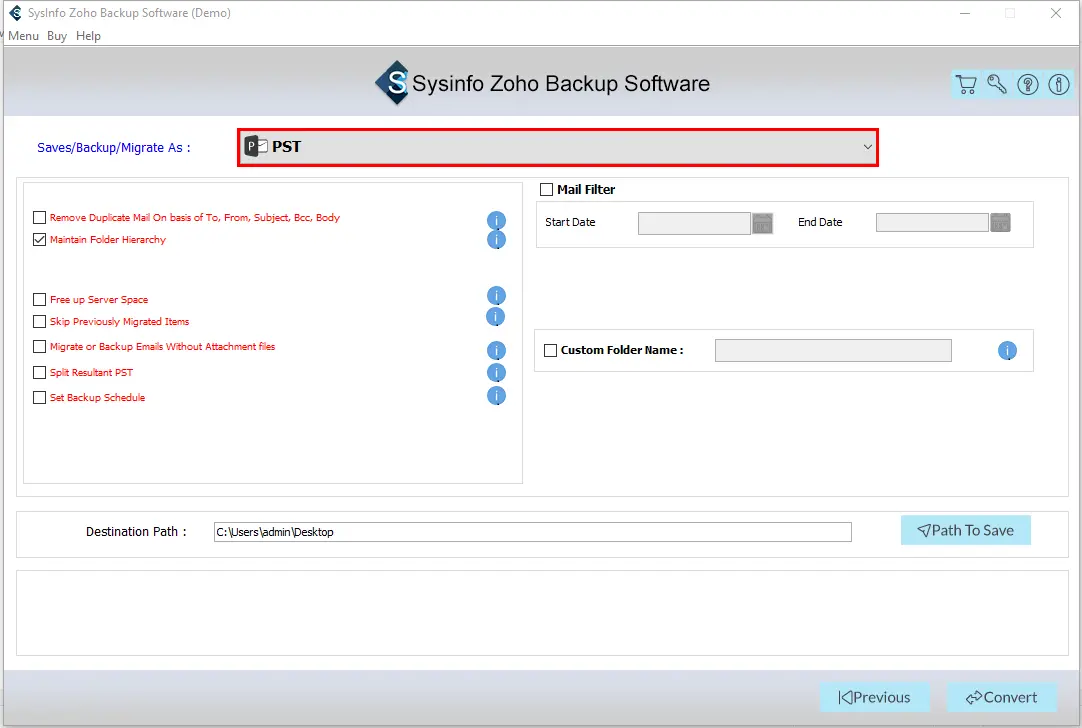Enable the Mail Filter checkbox
This screenshot has height=728, width=1082.
click(x=547, y=189)
